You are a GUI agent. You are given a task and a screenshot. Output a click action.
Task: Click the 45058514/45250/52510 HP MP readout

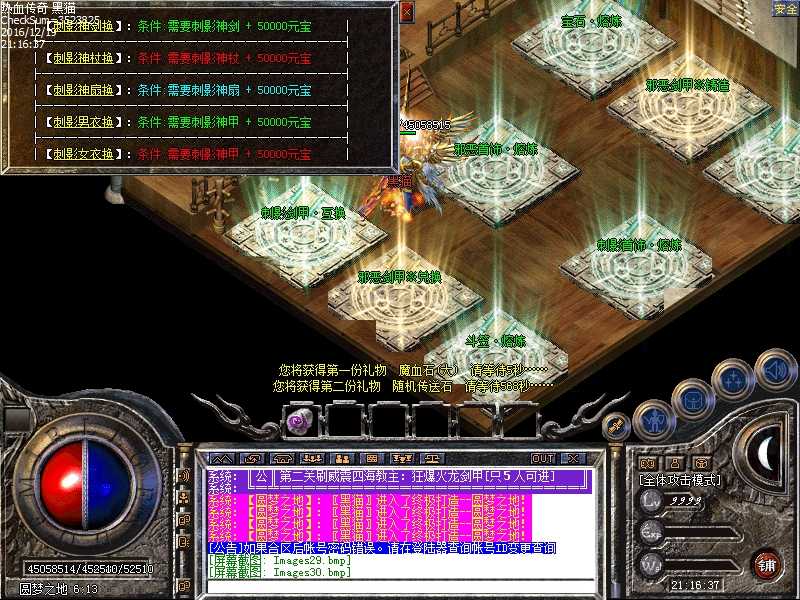coord(90,568)
